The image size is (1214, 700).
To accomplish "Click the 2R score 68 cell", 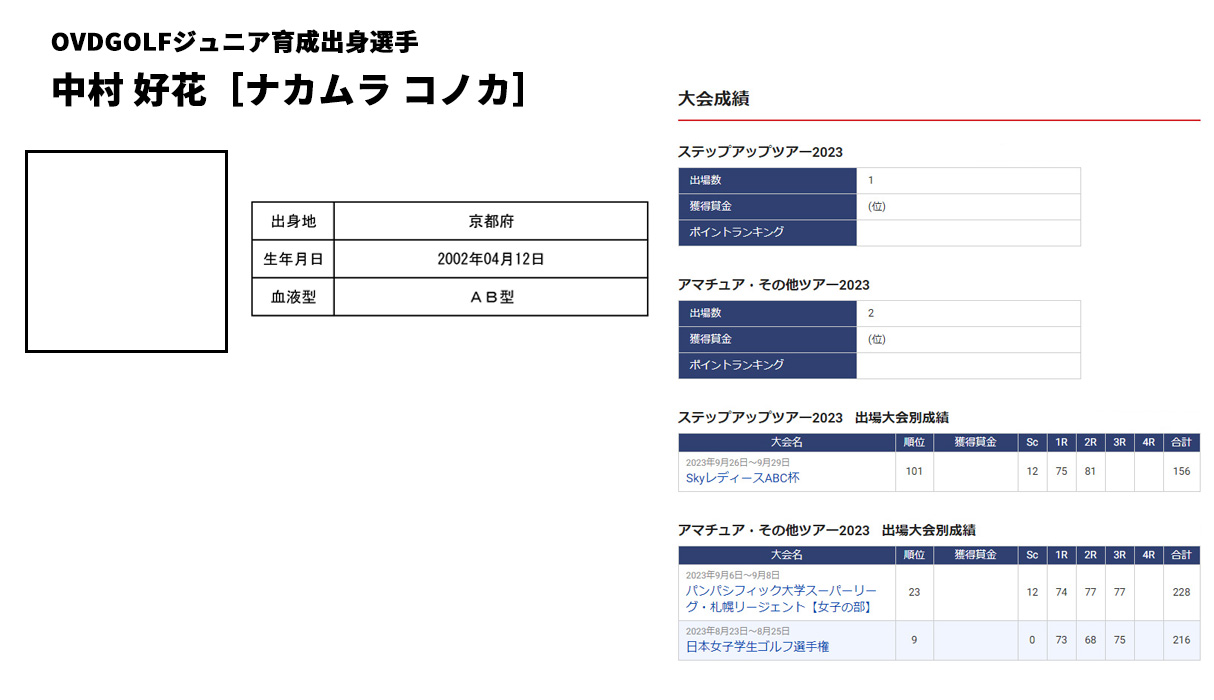I will point(1091,640).
